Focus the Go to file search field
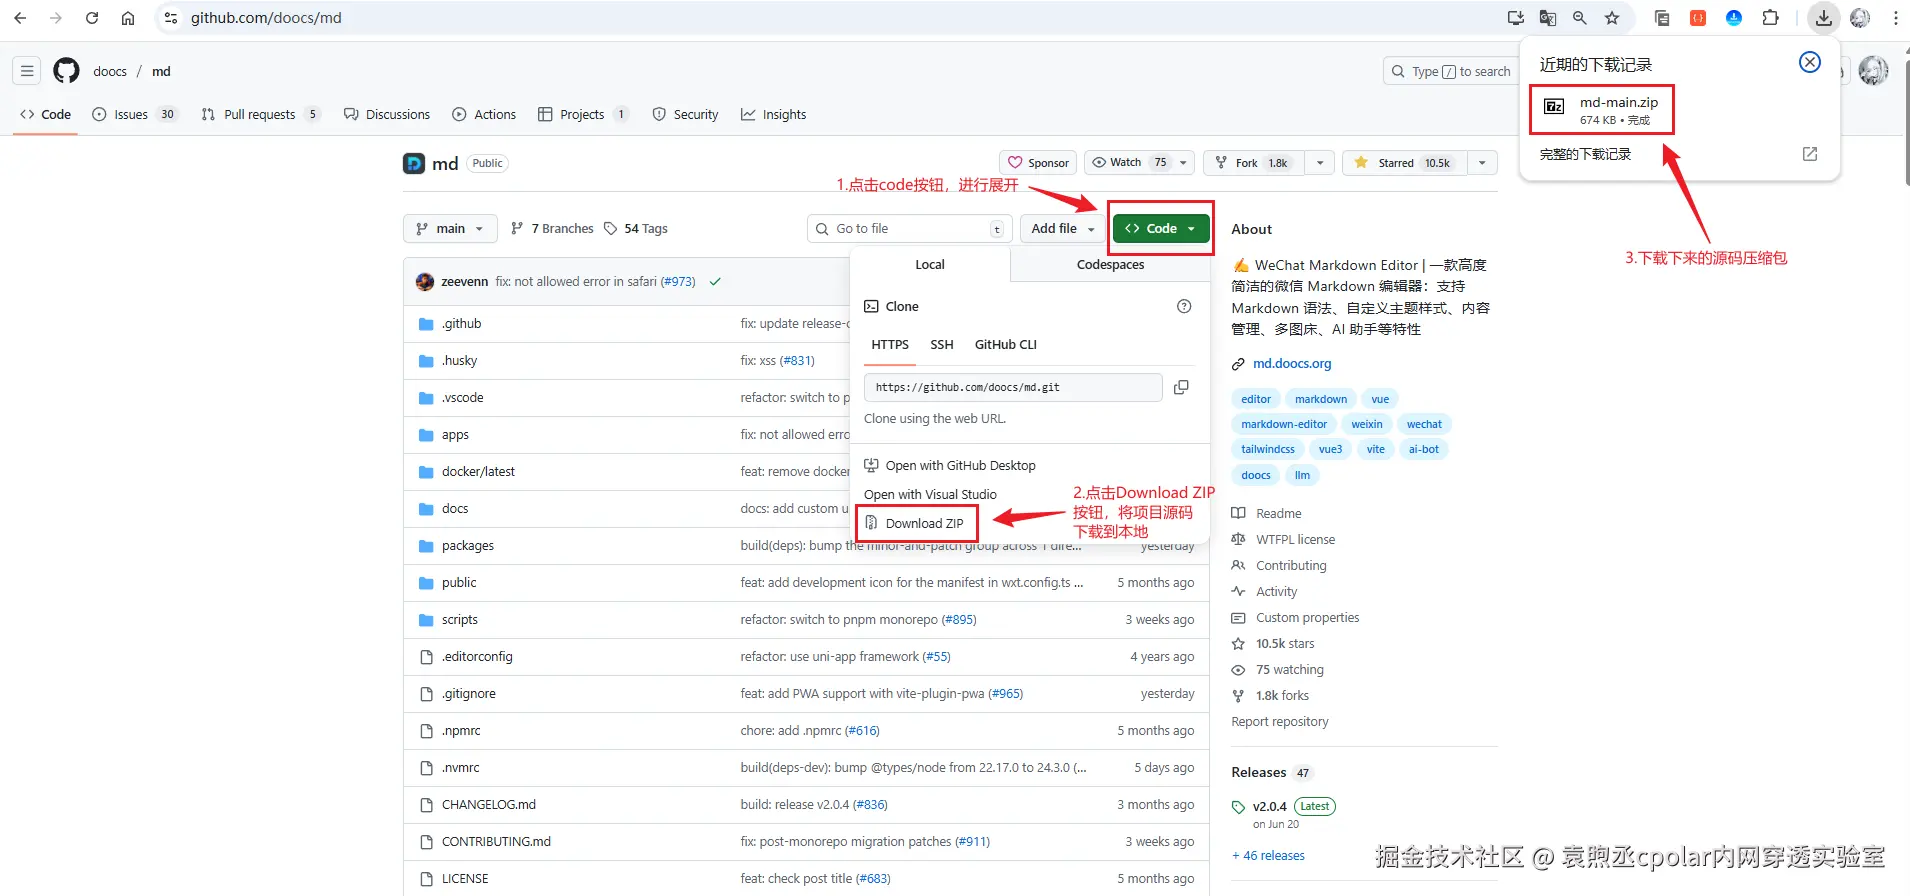 910,229
